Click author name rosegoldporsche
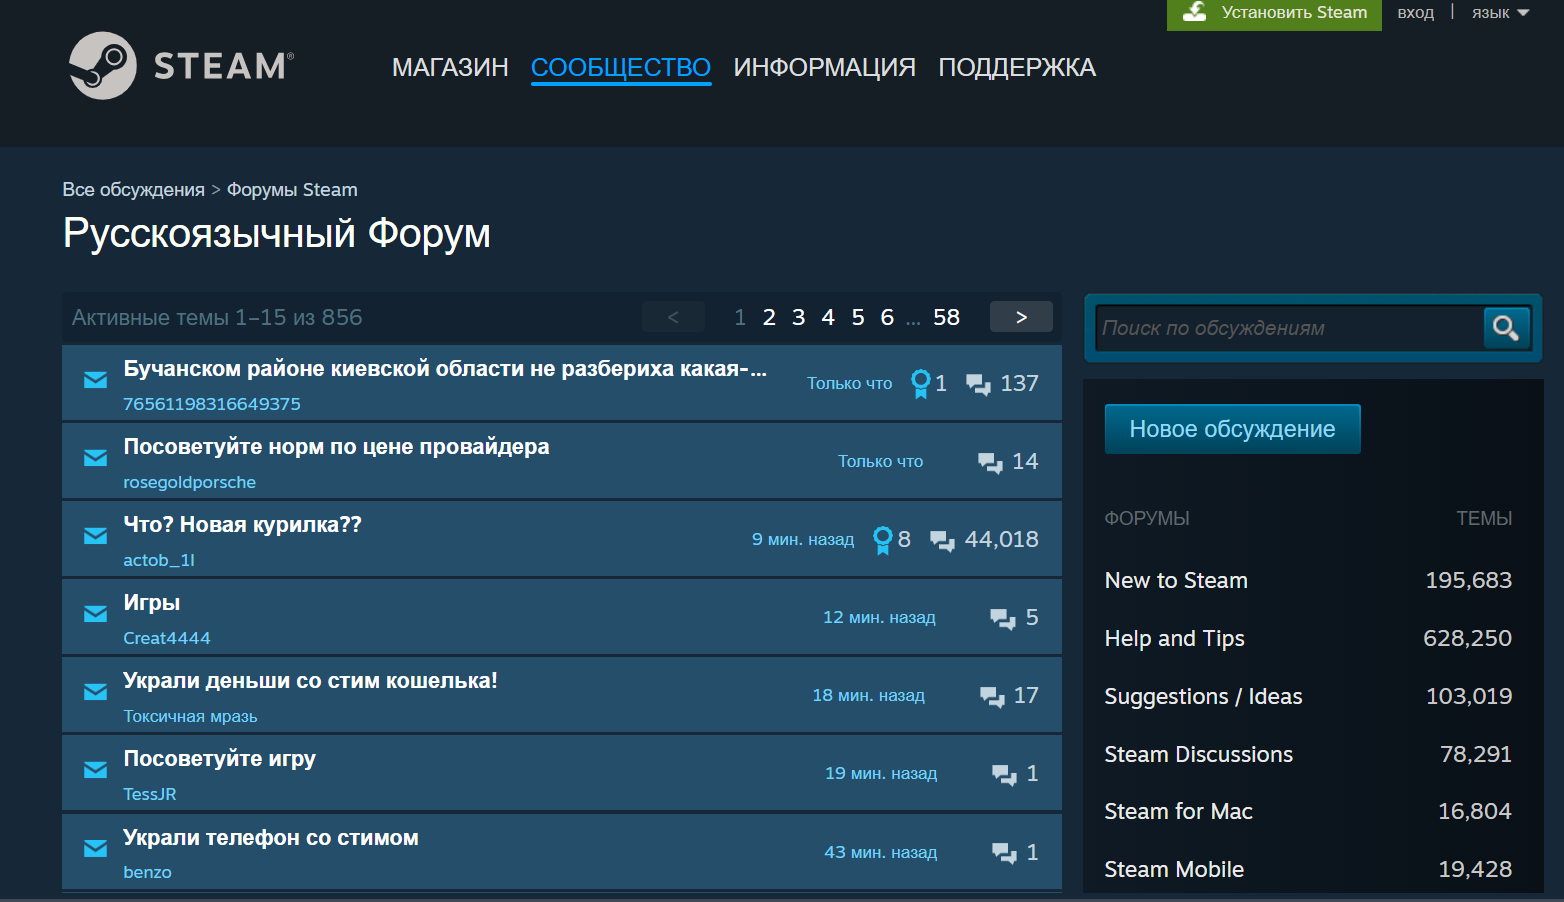 [x=189, y=482]
